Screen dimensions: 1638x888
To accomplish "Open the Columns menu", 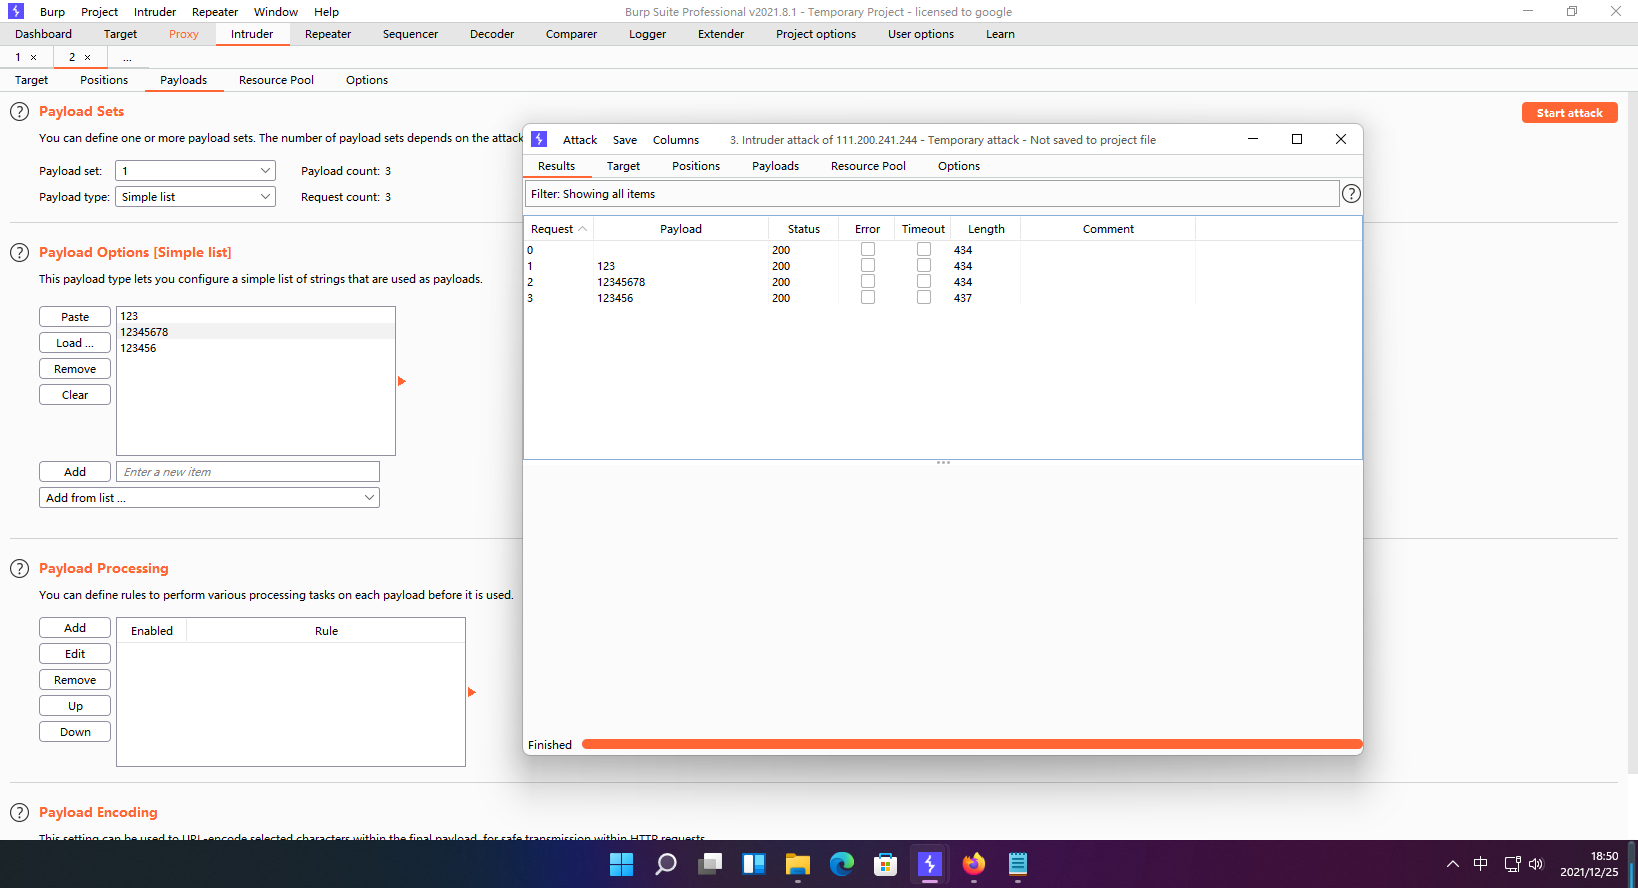I will (x=676, y=140).
